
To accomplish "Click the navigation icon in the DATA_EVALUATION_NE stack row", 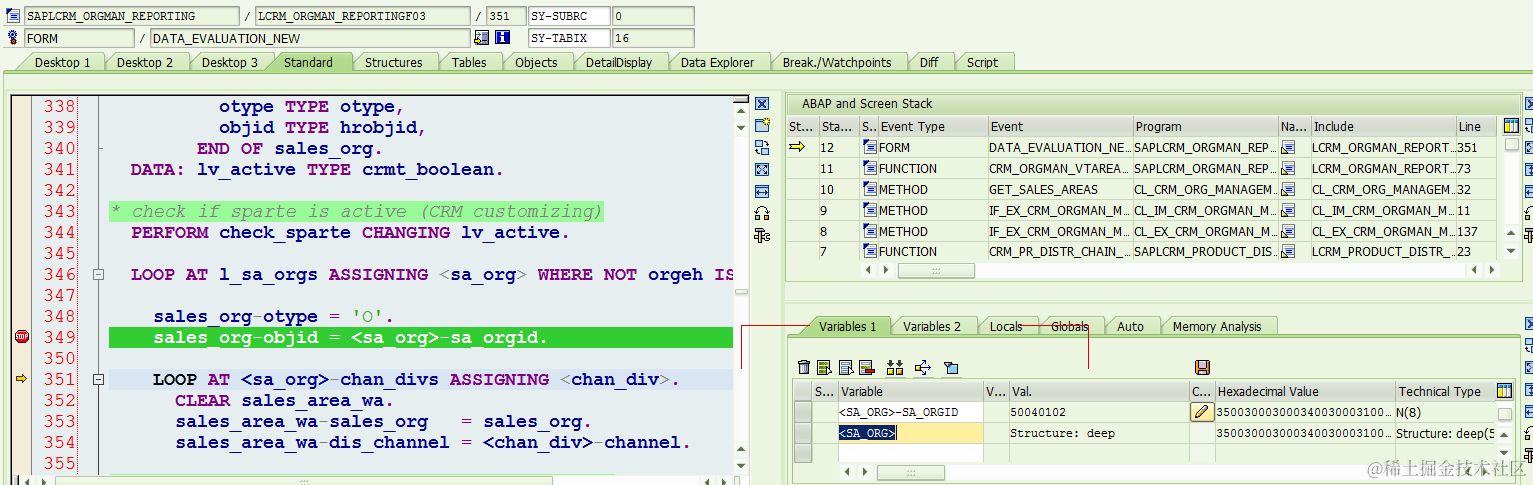I will click(x=1288, y=147).
